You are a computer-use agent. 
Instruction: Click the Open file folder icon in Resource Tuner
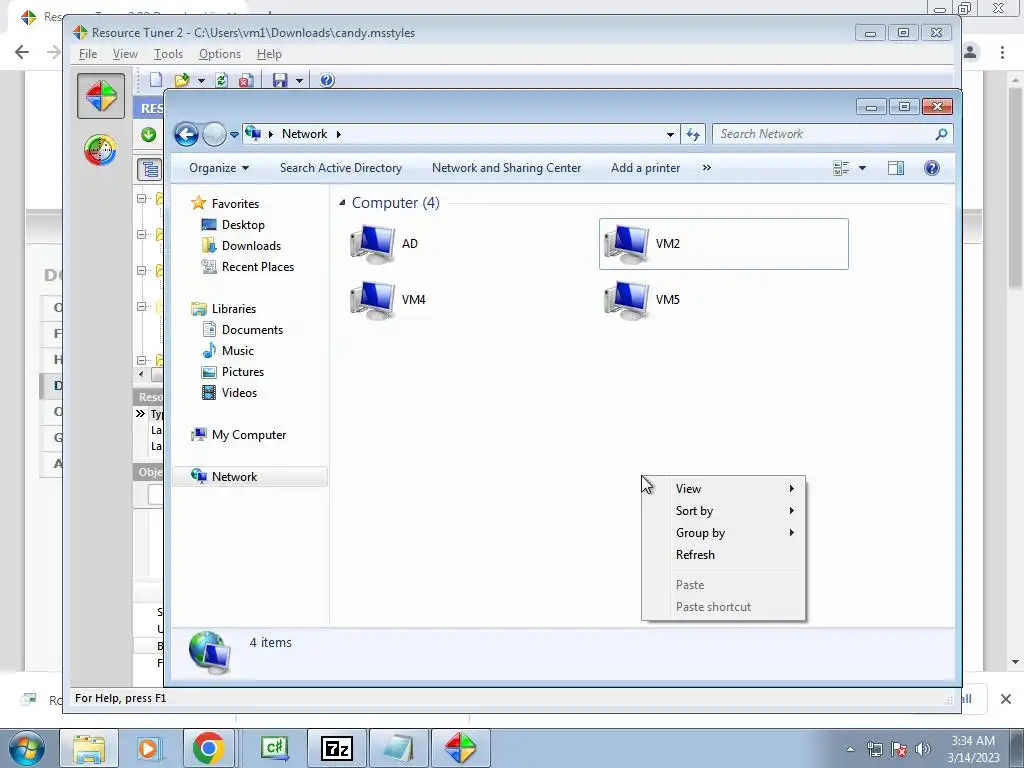pos(182,80)
